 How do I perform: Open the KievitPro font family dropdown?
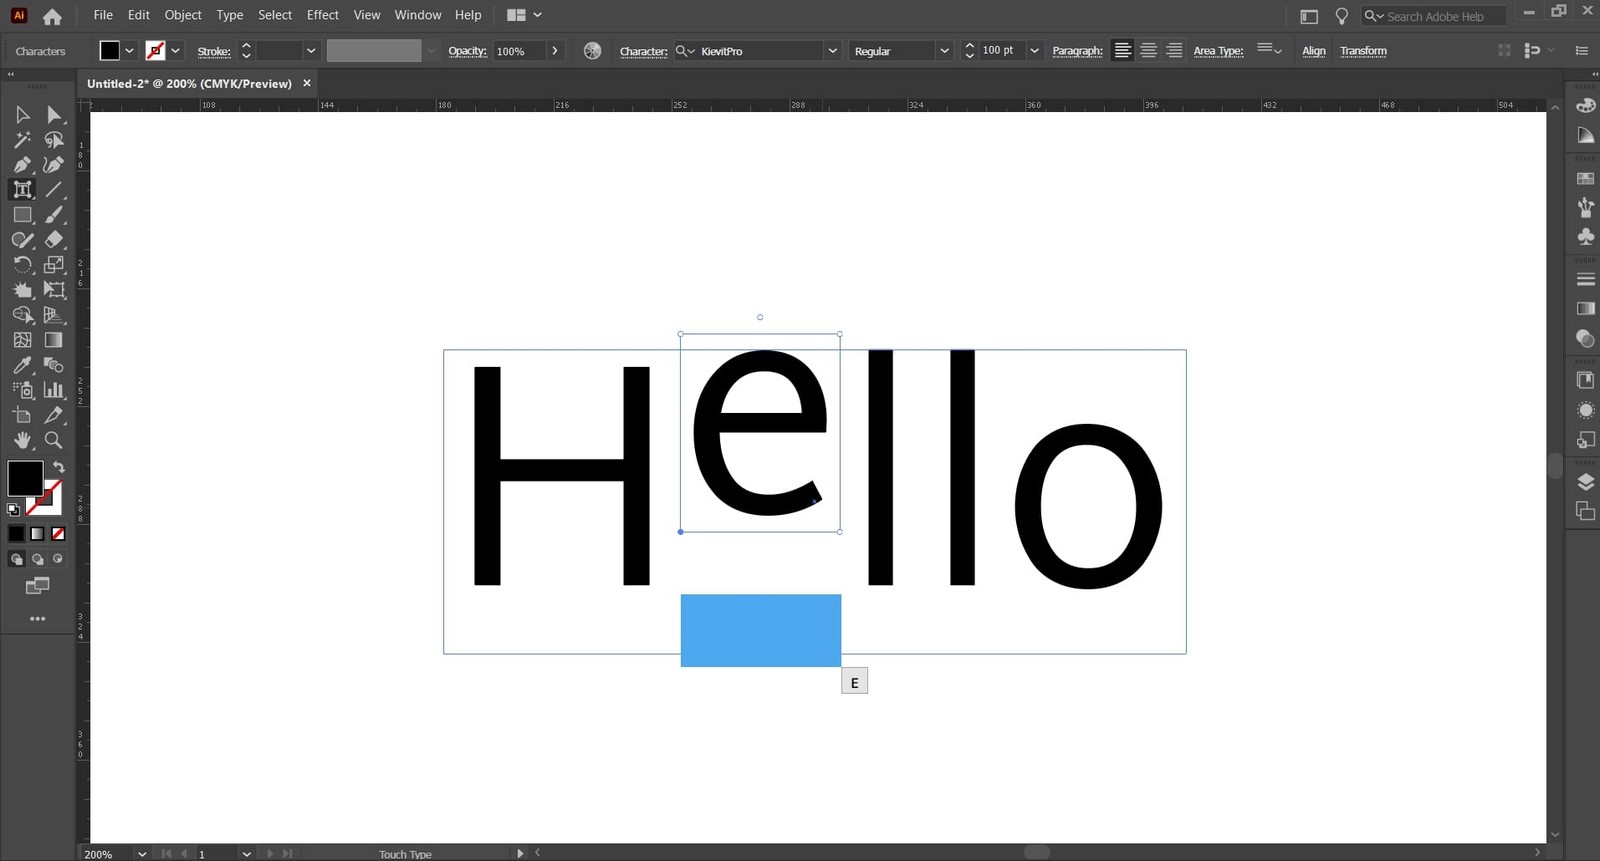(832, 51)
